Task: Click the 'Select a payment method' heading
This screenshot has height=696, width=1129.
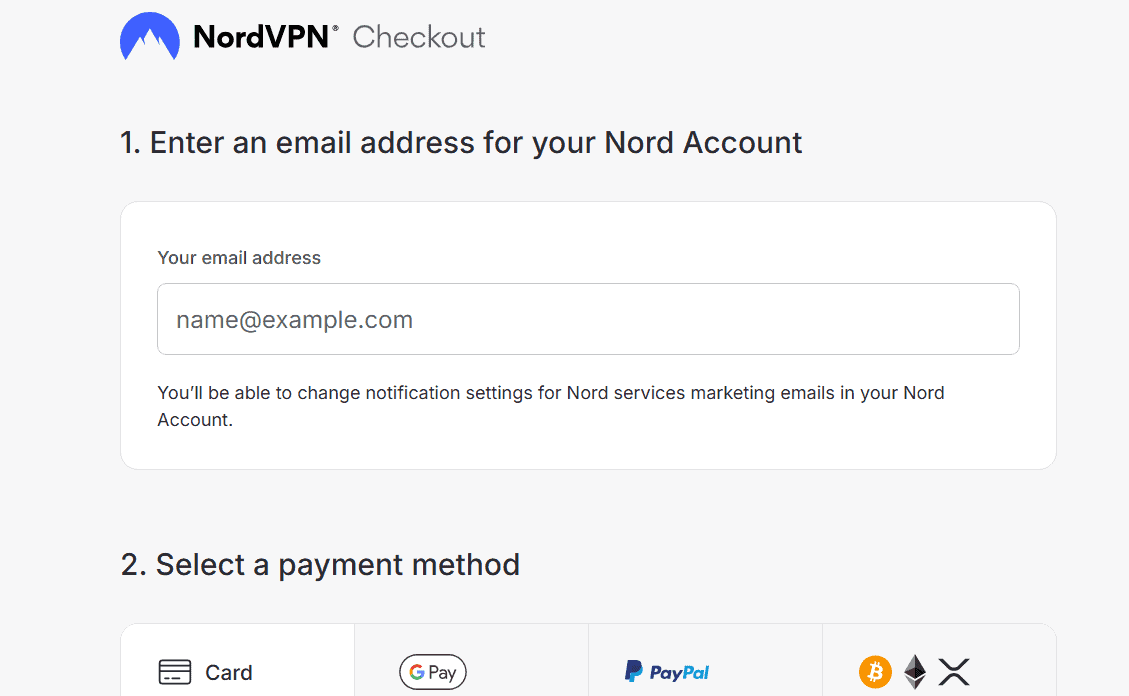Action: point(320,565)
